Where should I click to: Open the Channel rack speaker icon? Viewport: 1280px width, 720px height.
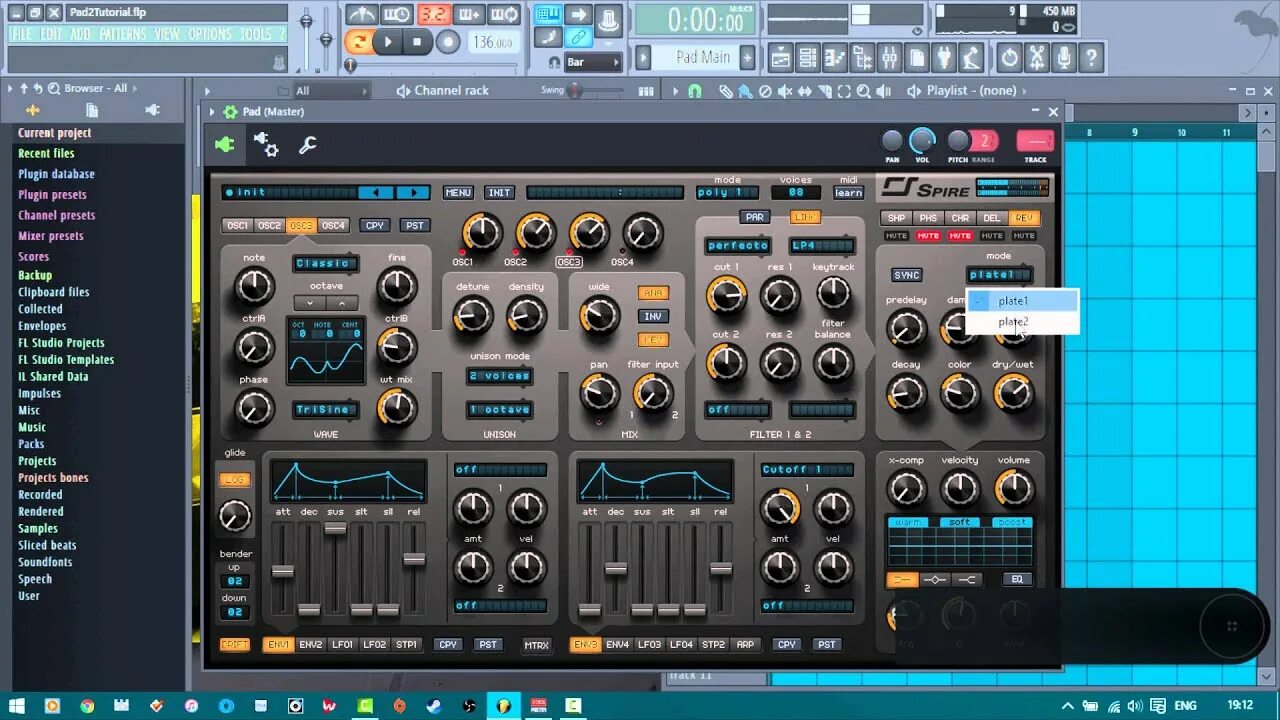403,91
